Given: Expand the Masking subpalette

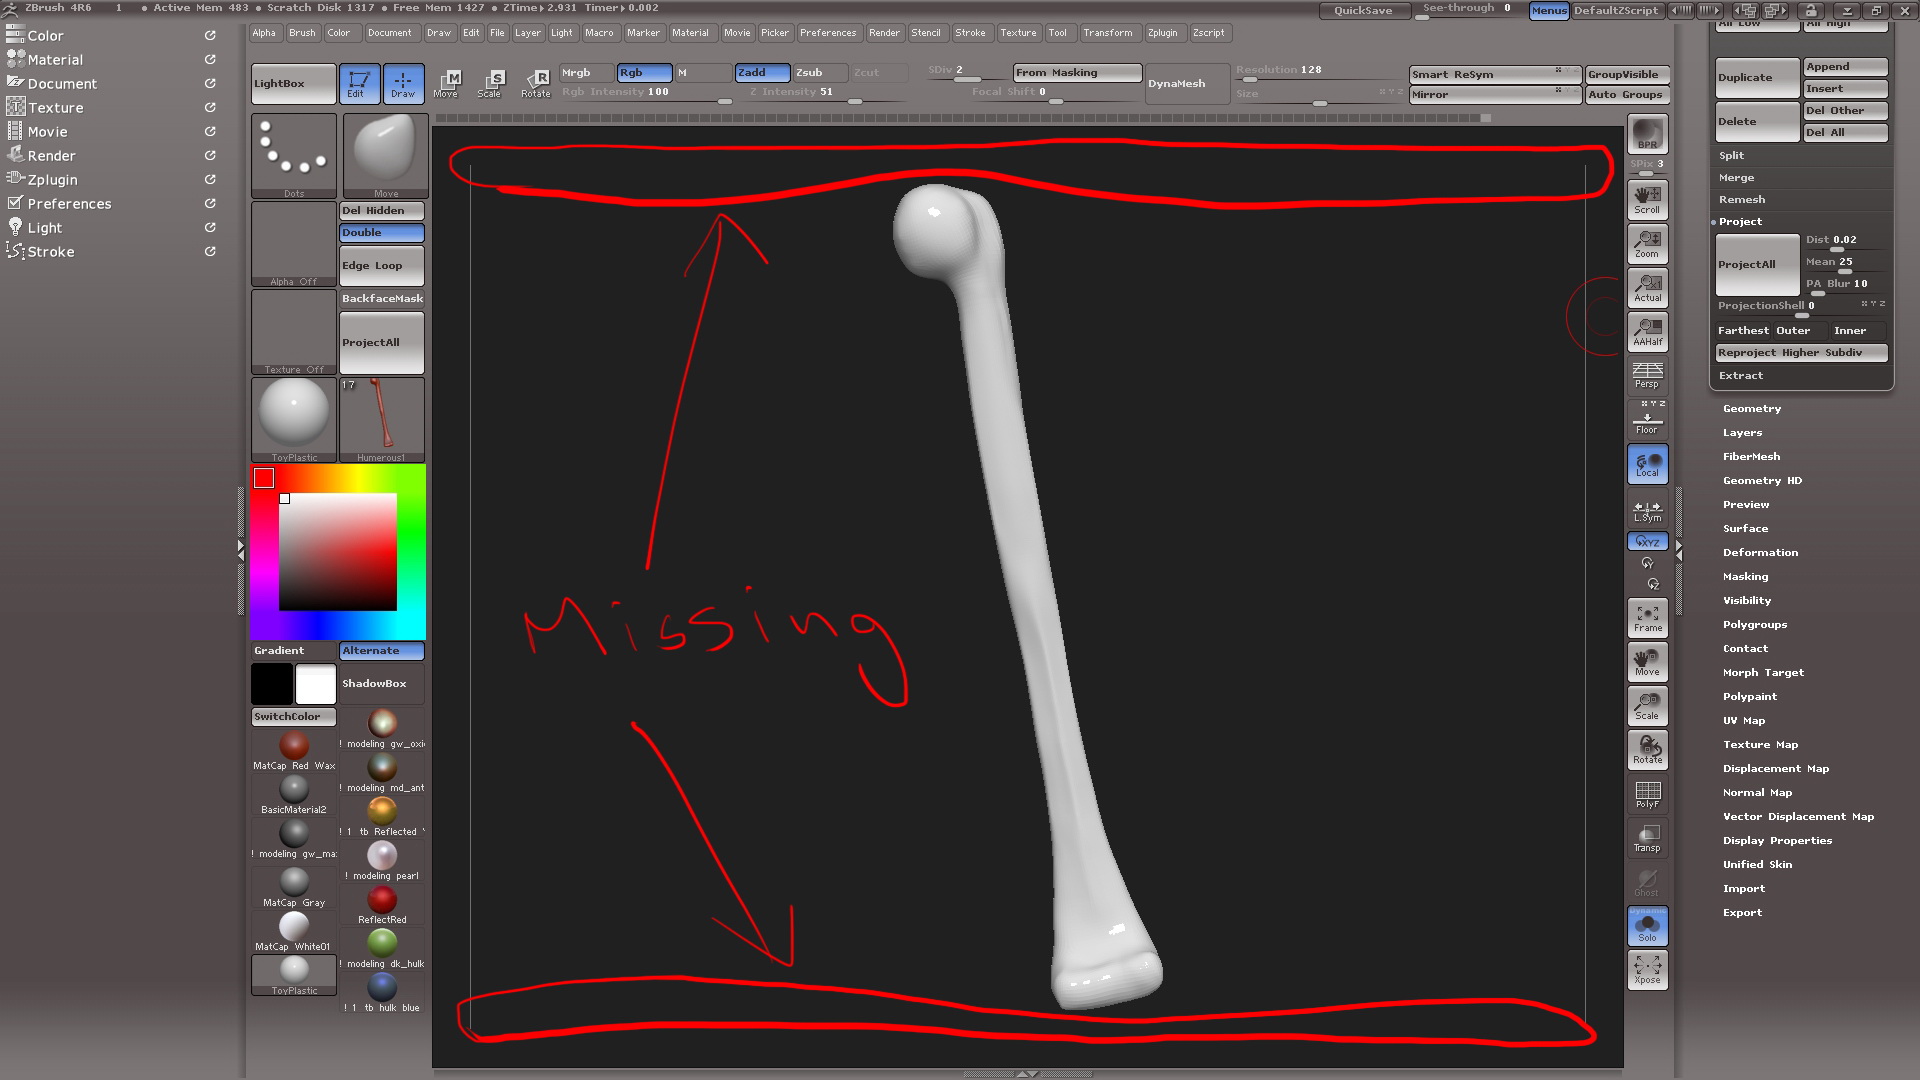Looking at the screenshot, I should pos(1745,576).
